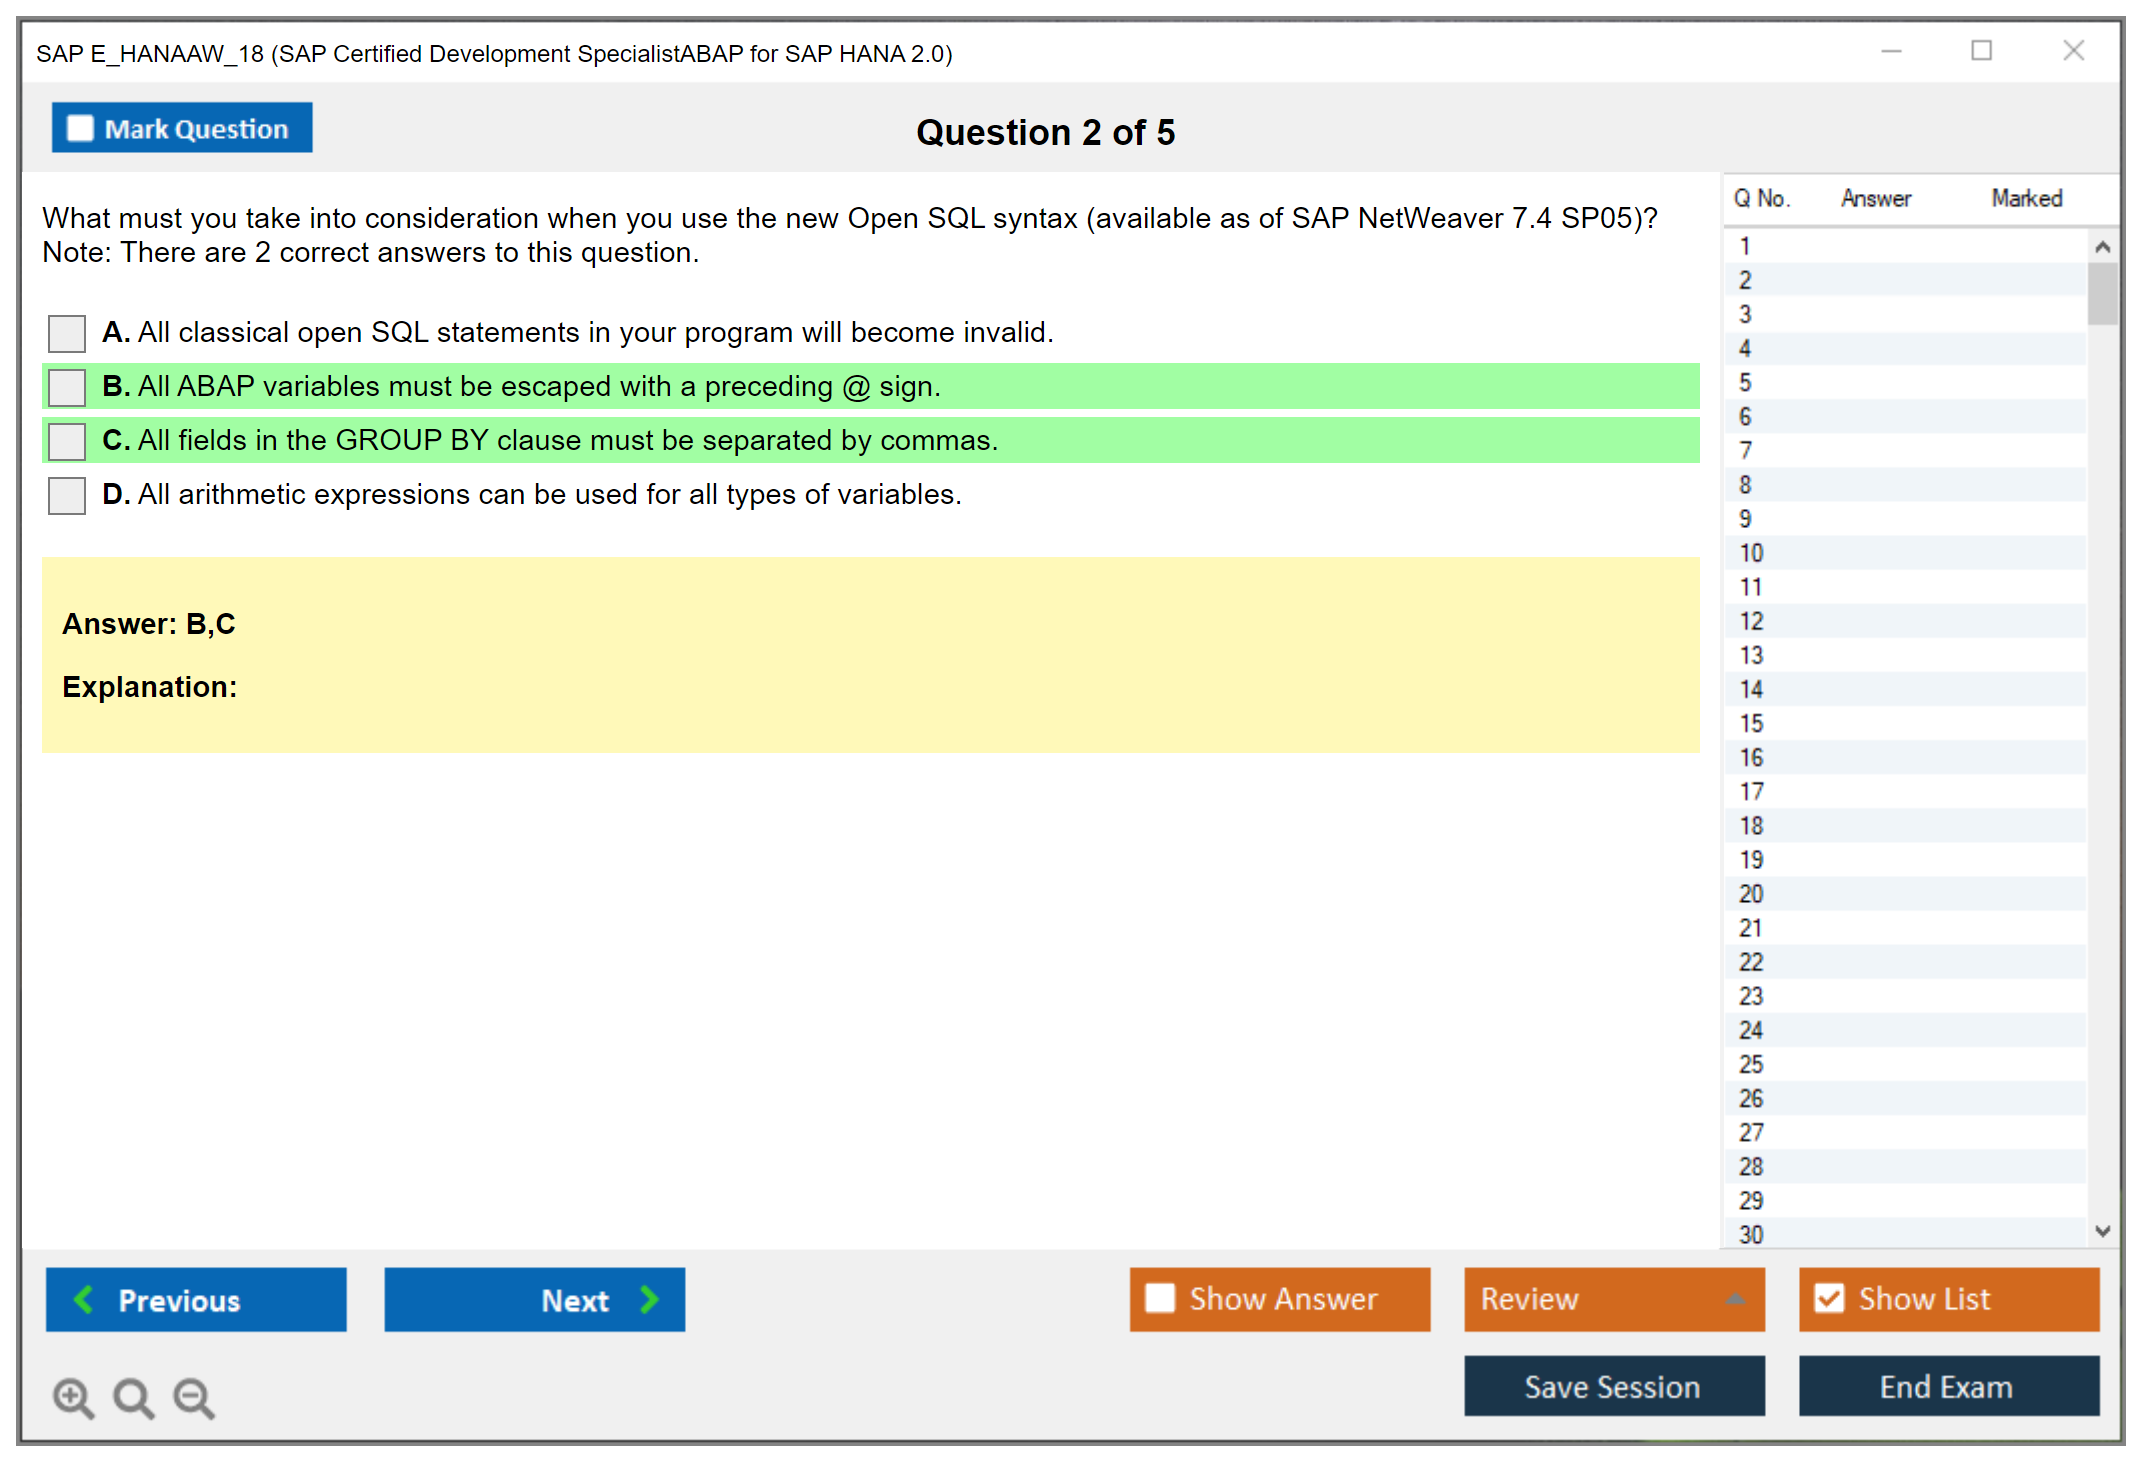
Task: Uncheck the Show List option
Action: (1829, 1298)
